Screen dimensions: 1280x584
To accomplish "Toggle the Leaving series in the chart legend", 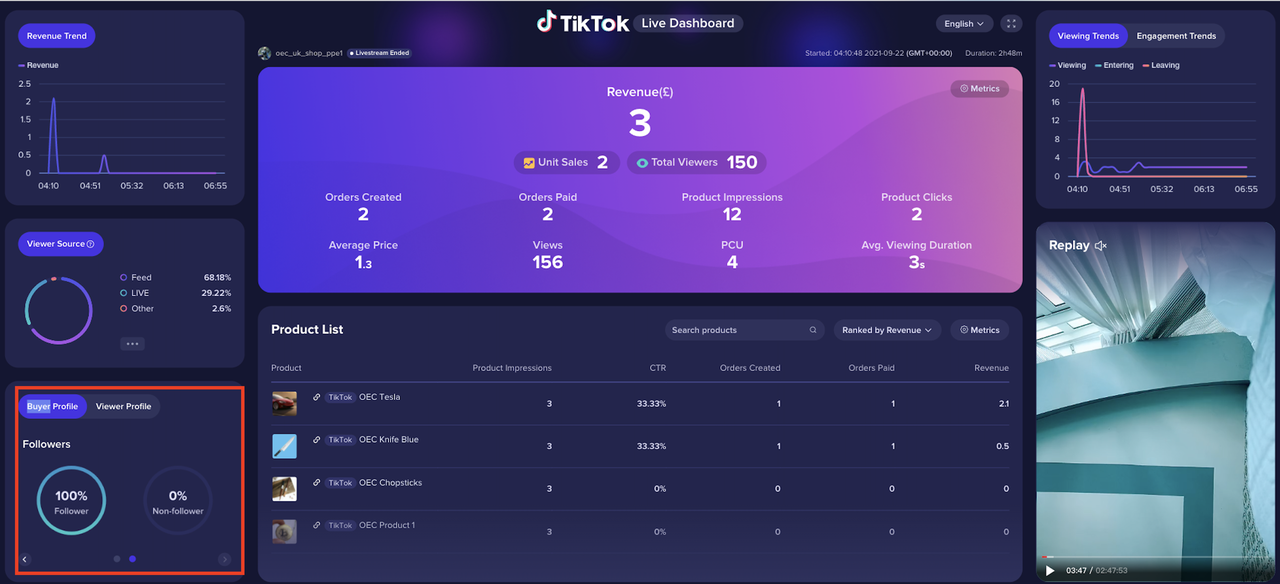I will click(1160, 65).
